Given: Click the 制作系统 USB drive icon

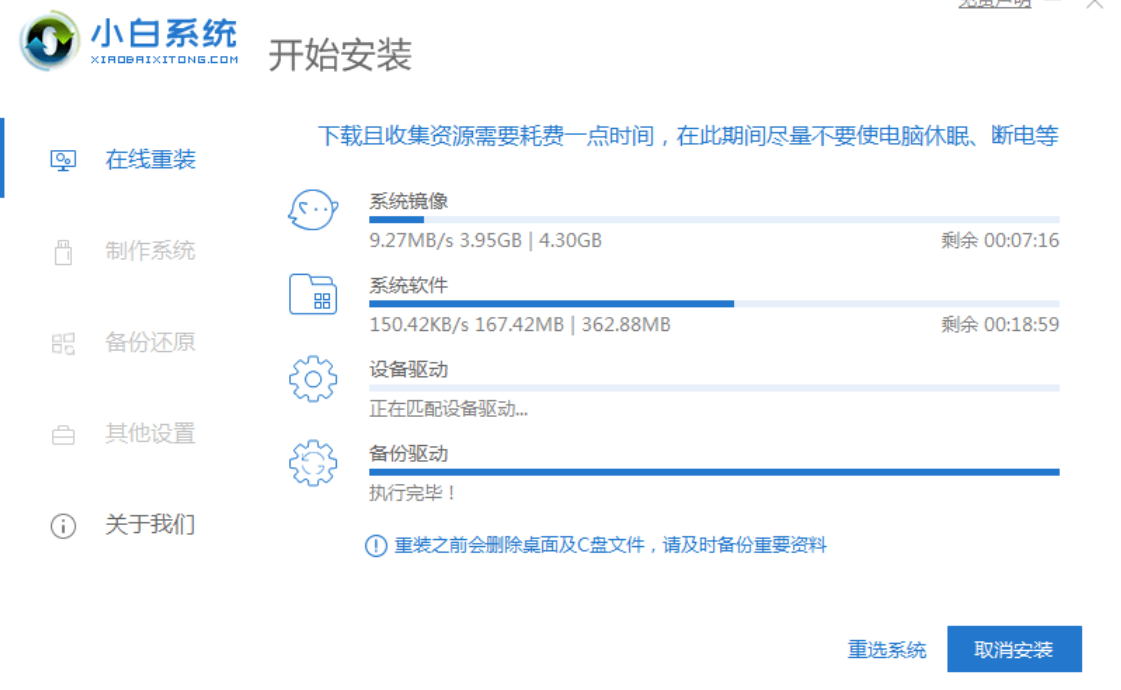Looking at the screenshot, I should click(62, 250).
